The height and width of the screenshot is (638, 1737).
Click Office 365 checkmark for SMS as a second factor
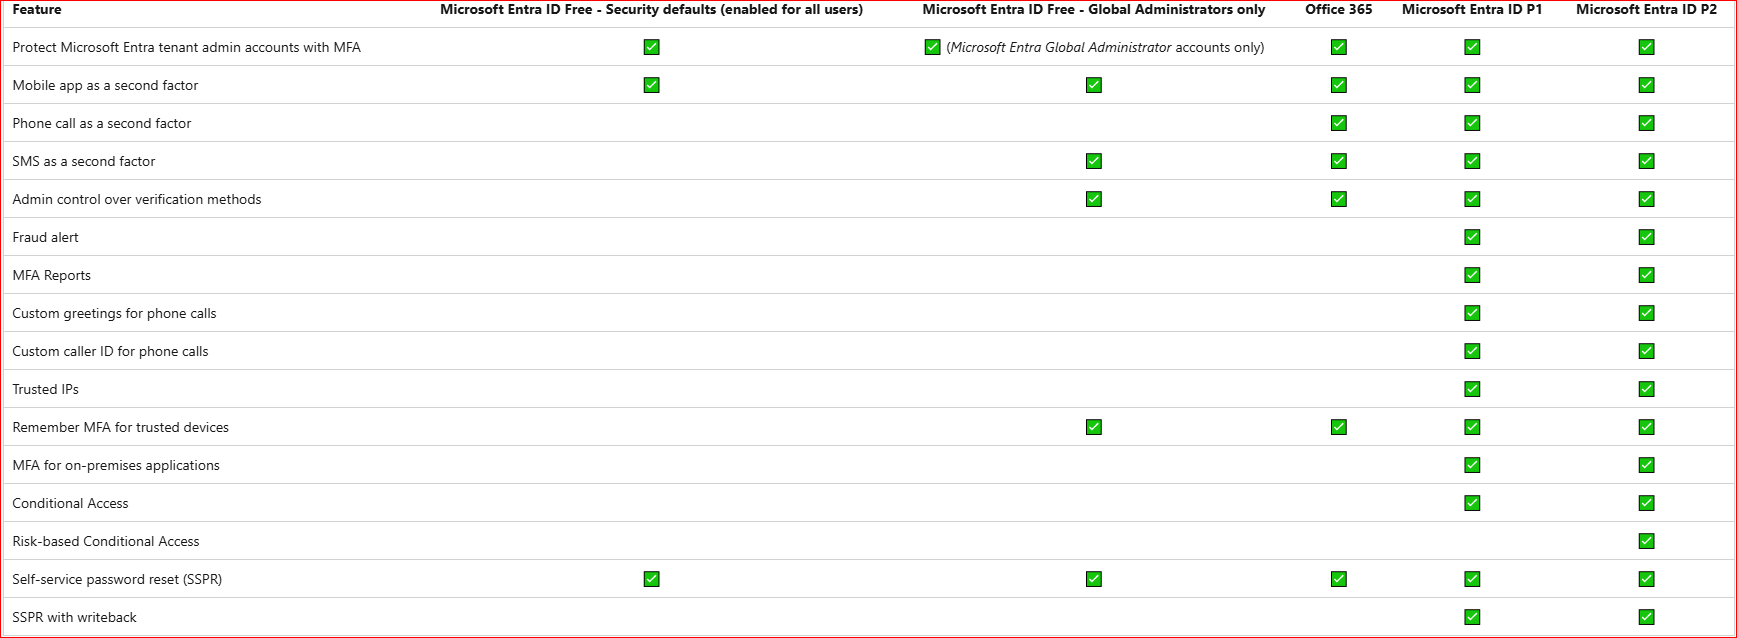click(x=1339, y=161)
